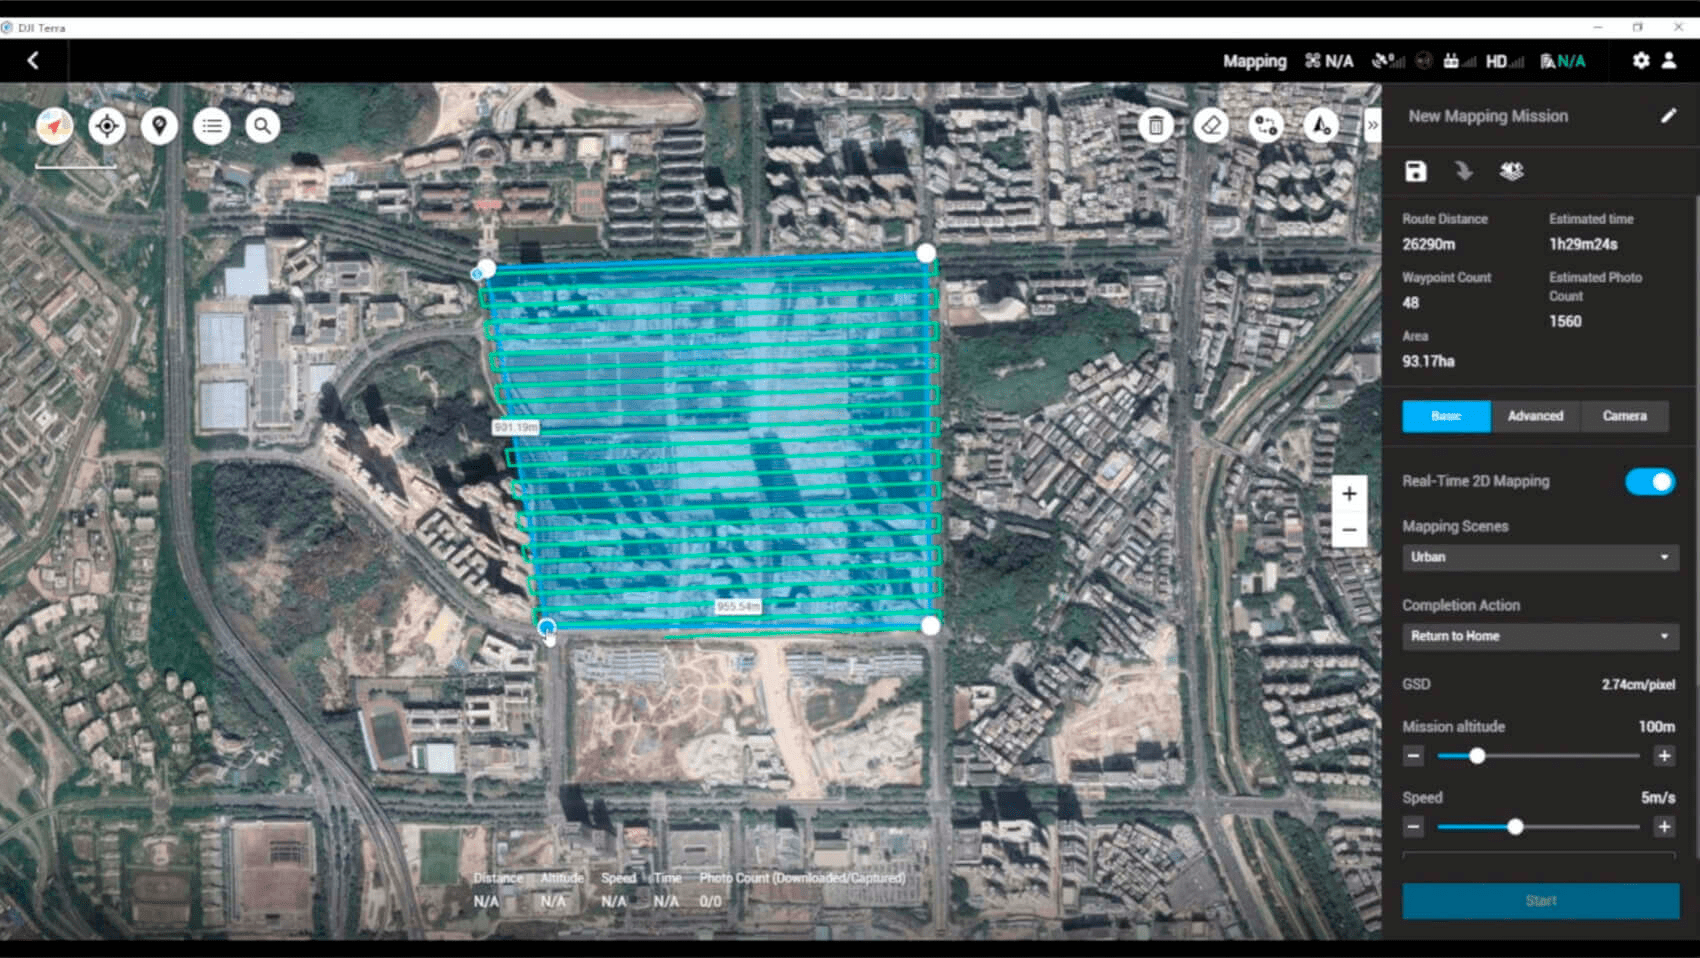Screen dimensions: 1700x958
Task: Open the Completion Action dropdown
Action: click(x=1539, y=636)
